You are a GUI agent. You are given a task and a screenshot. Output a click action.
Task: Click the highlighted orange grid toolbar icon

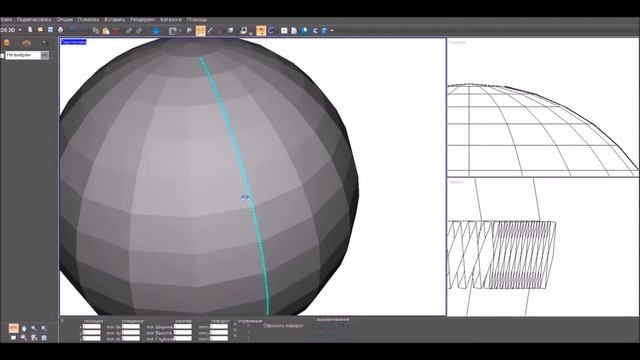(200, 31)
